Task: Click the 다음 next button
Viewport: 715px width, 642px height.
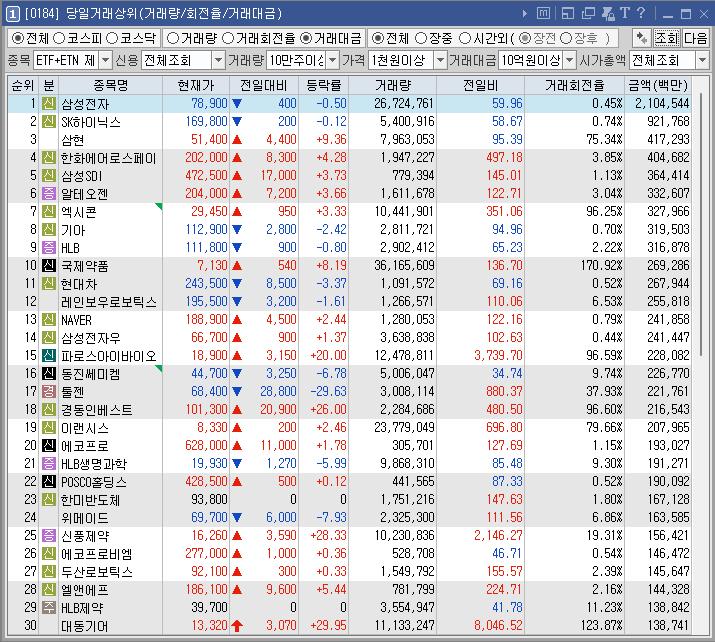Action: [x=695, y=38]
